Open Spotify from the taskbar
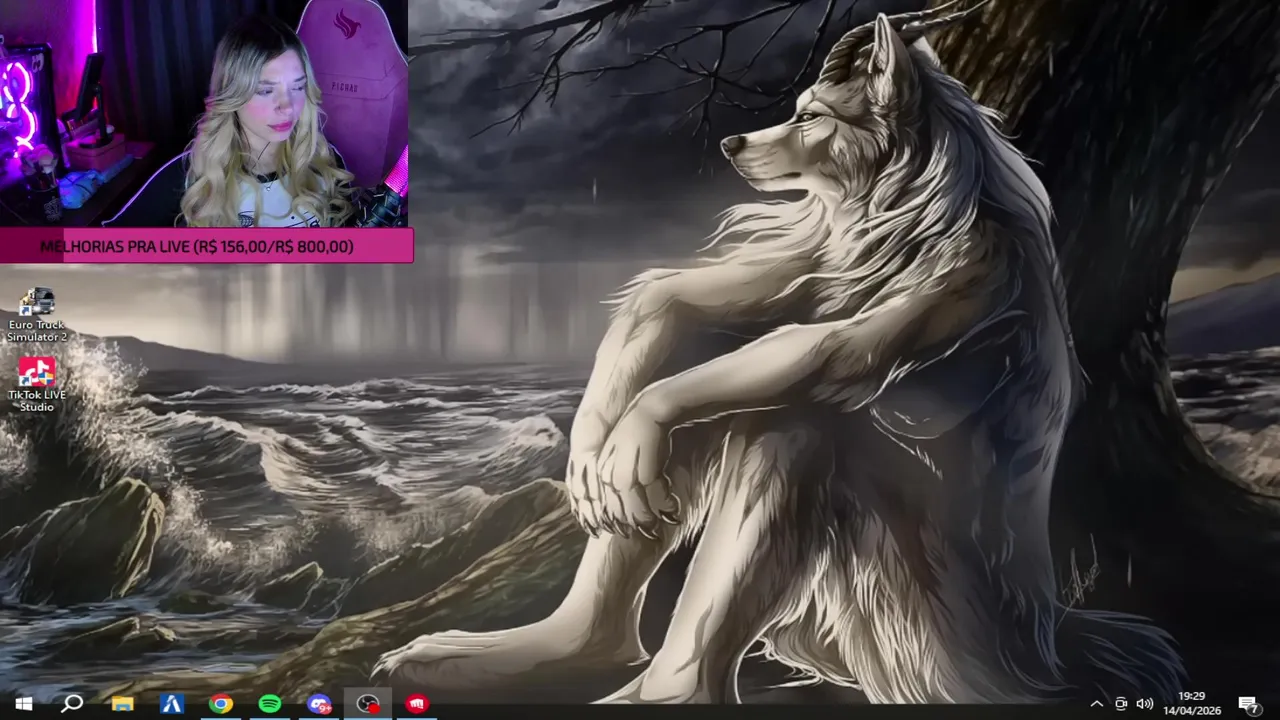 point(269,704)
